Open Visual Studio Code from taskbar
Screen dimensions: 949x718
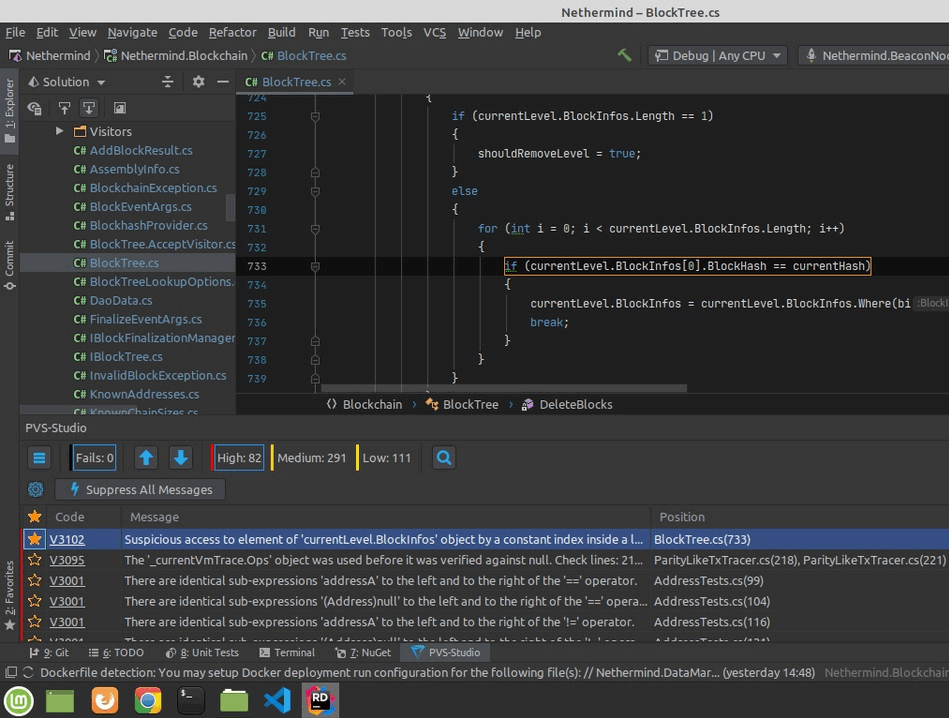tap(277, 701)
